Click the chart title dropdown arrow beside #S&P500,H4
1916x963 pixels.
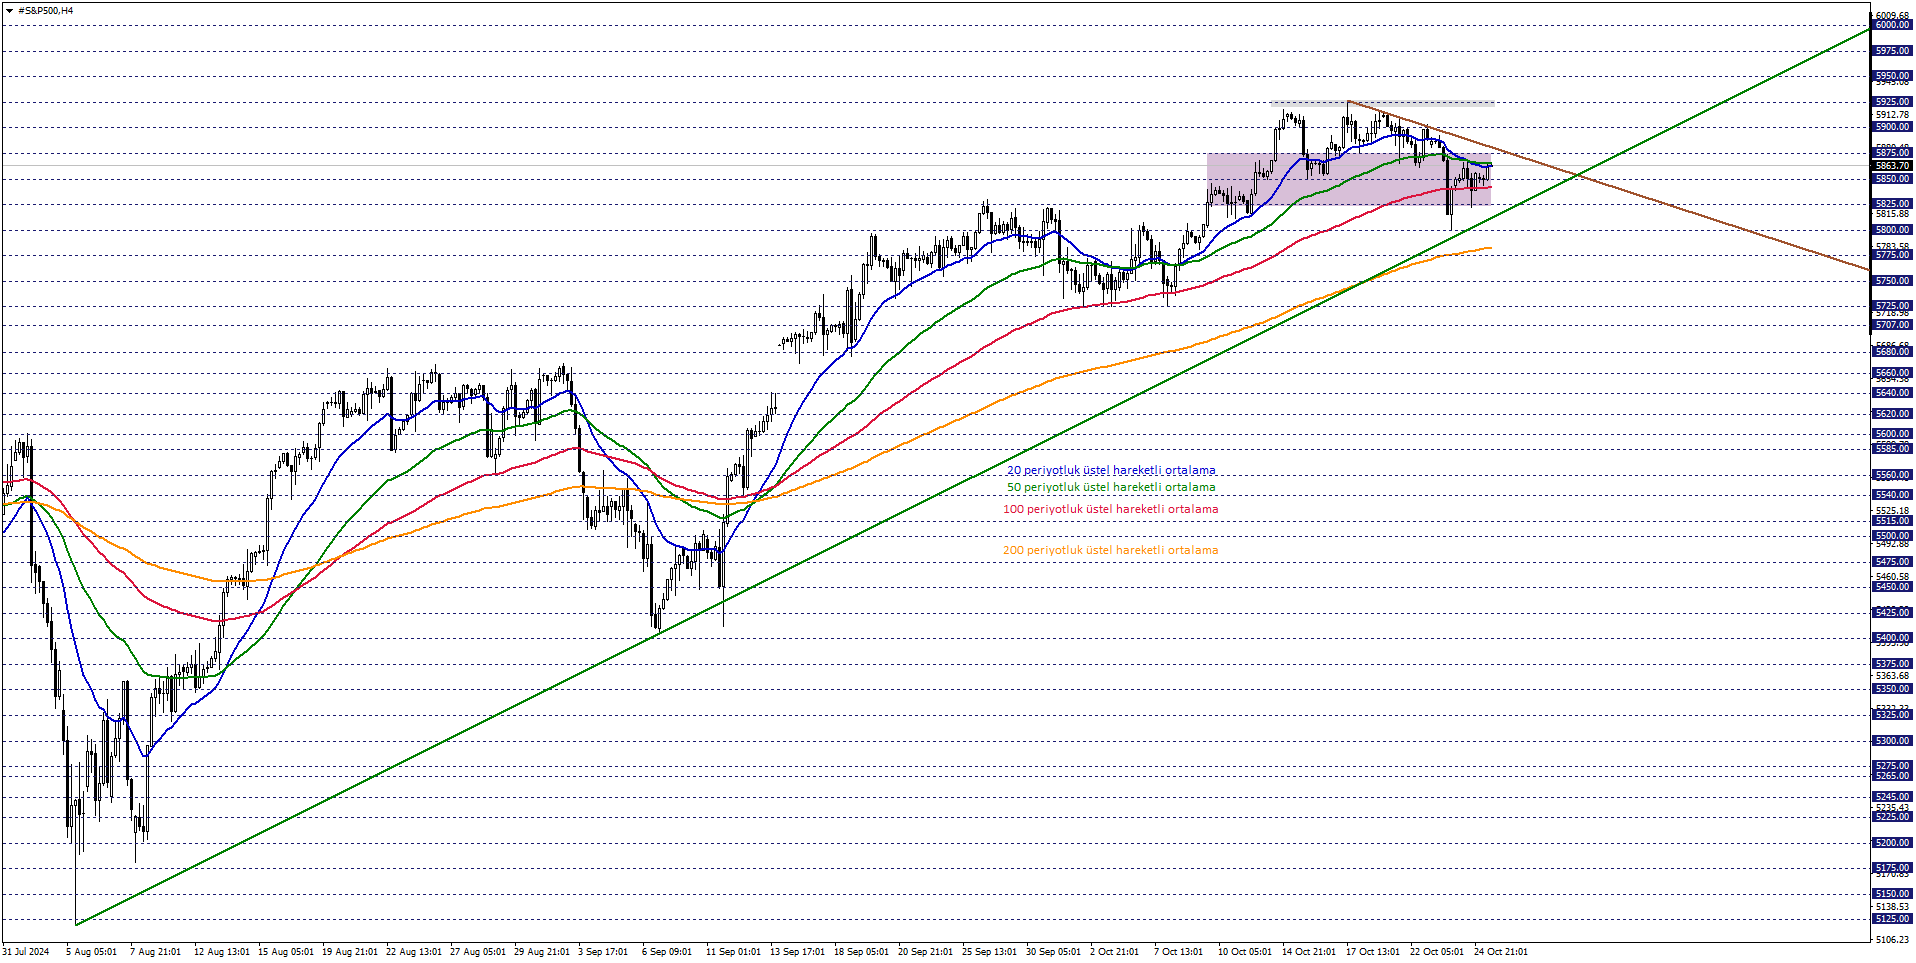[x=9, y=11]
